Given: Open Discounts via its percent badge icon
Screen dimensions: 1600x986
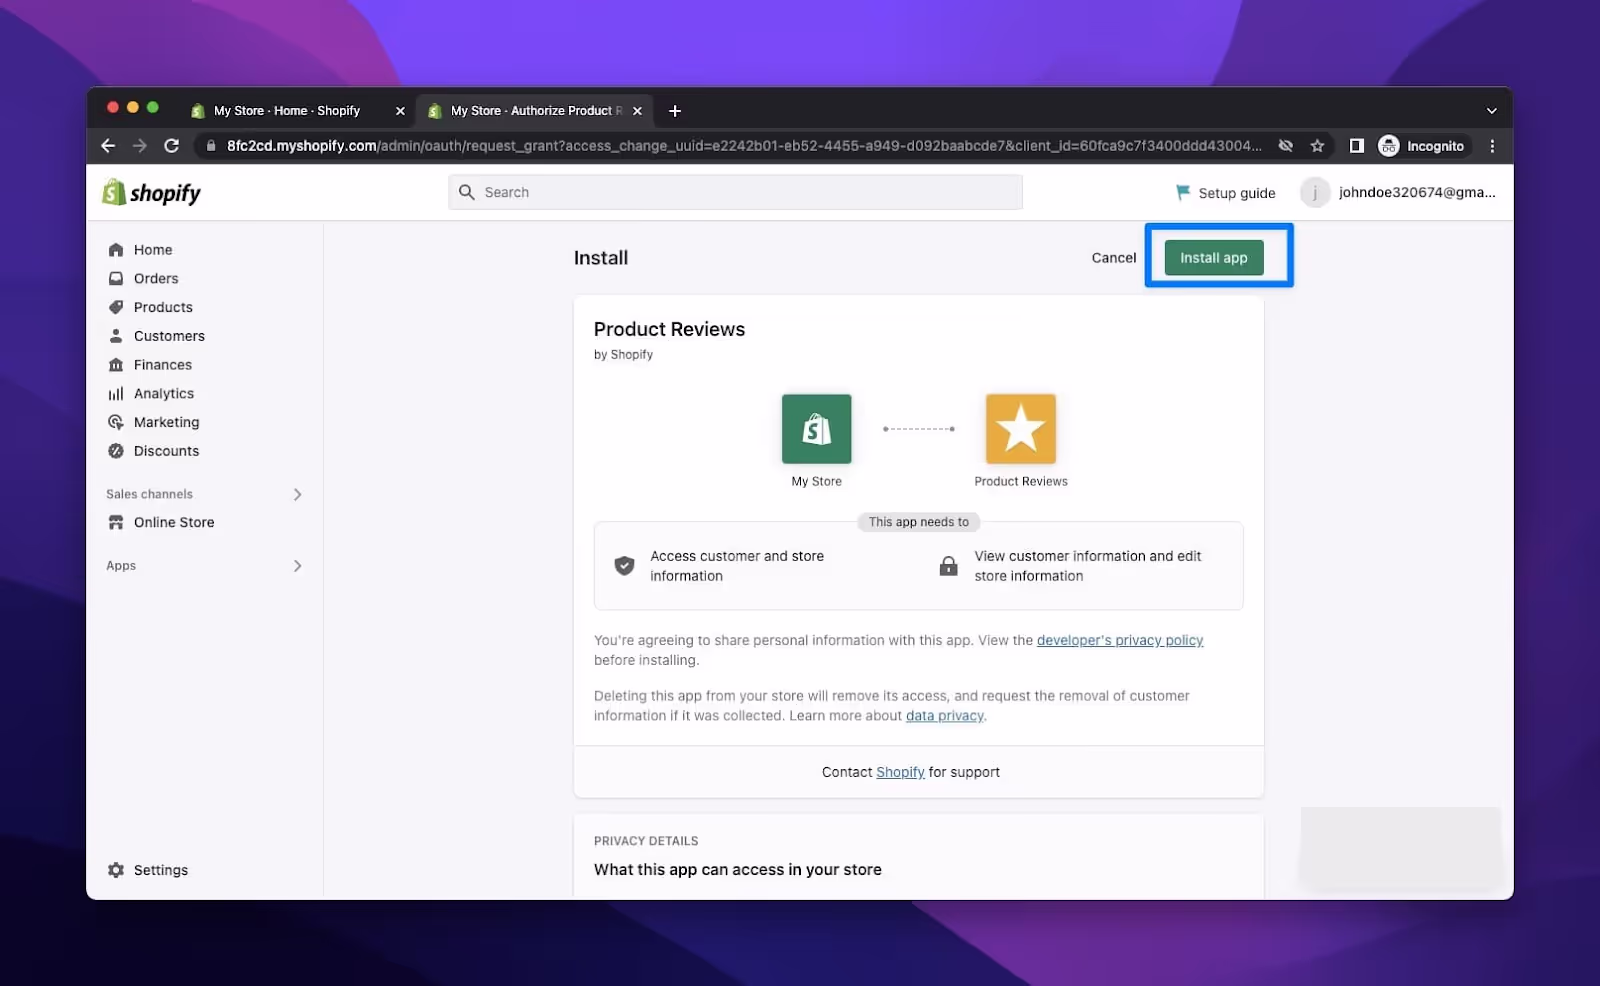Looking at the screenshot, I should pyautogui.click(x=116, y=451).
